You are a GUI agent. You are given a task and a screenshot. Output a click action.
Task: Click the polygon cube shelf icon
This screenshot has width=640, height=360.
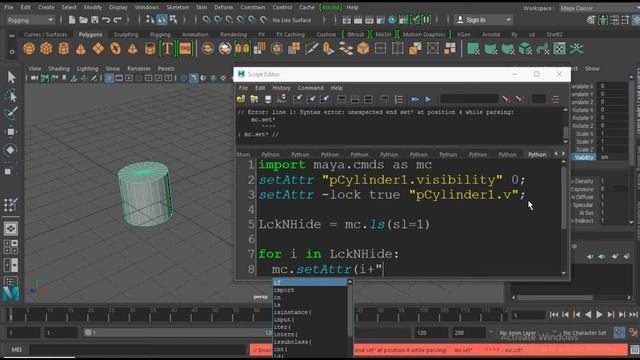click(46, 49)
